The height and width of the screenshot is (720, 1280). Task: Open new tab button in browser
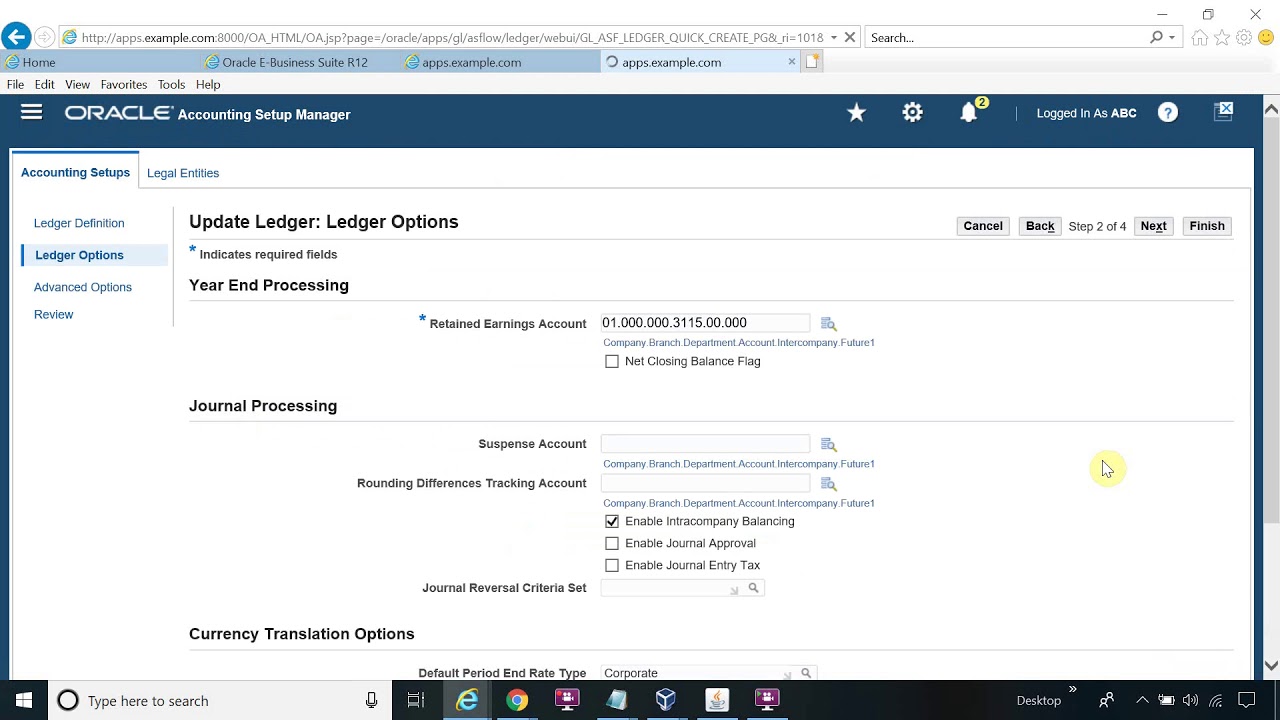tap(812, 62)
